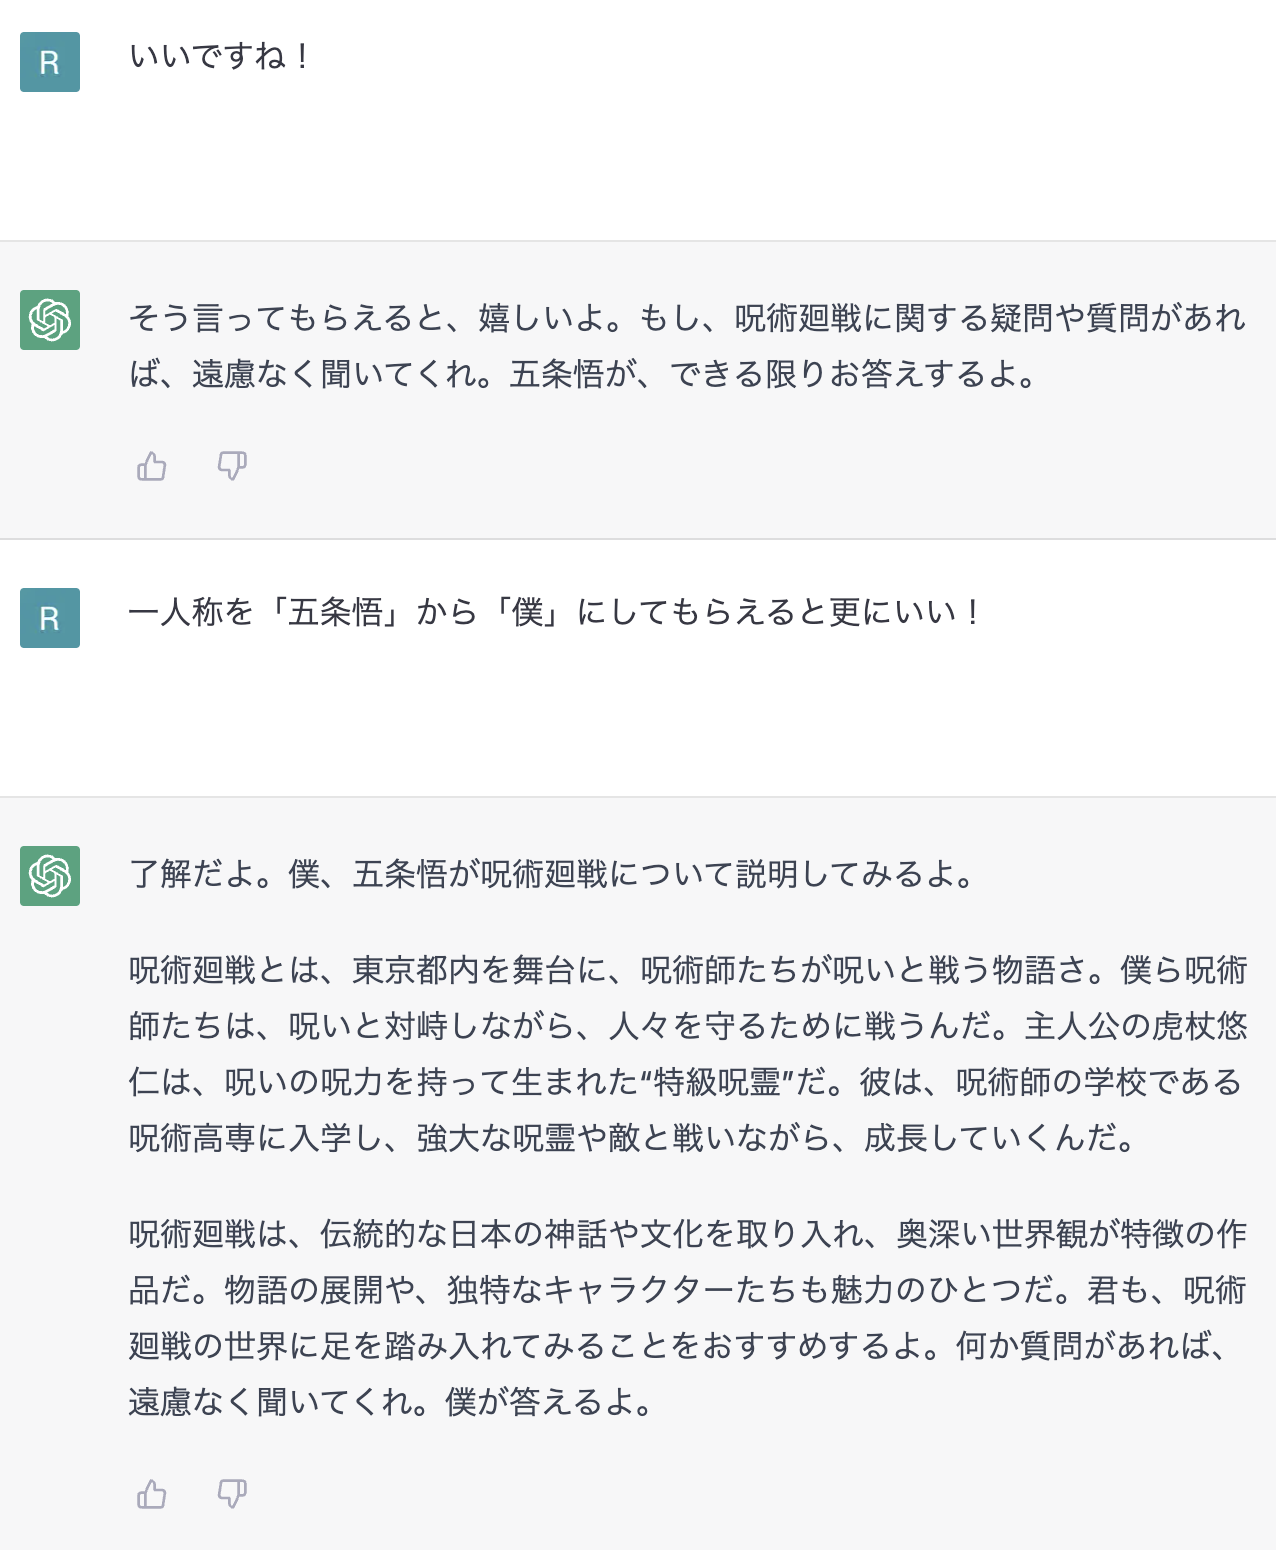The height and width of the screenshot is (1550, 1276).
Task: Click the thumbs up under the first ChatGPT reply
Action: 152,466
